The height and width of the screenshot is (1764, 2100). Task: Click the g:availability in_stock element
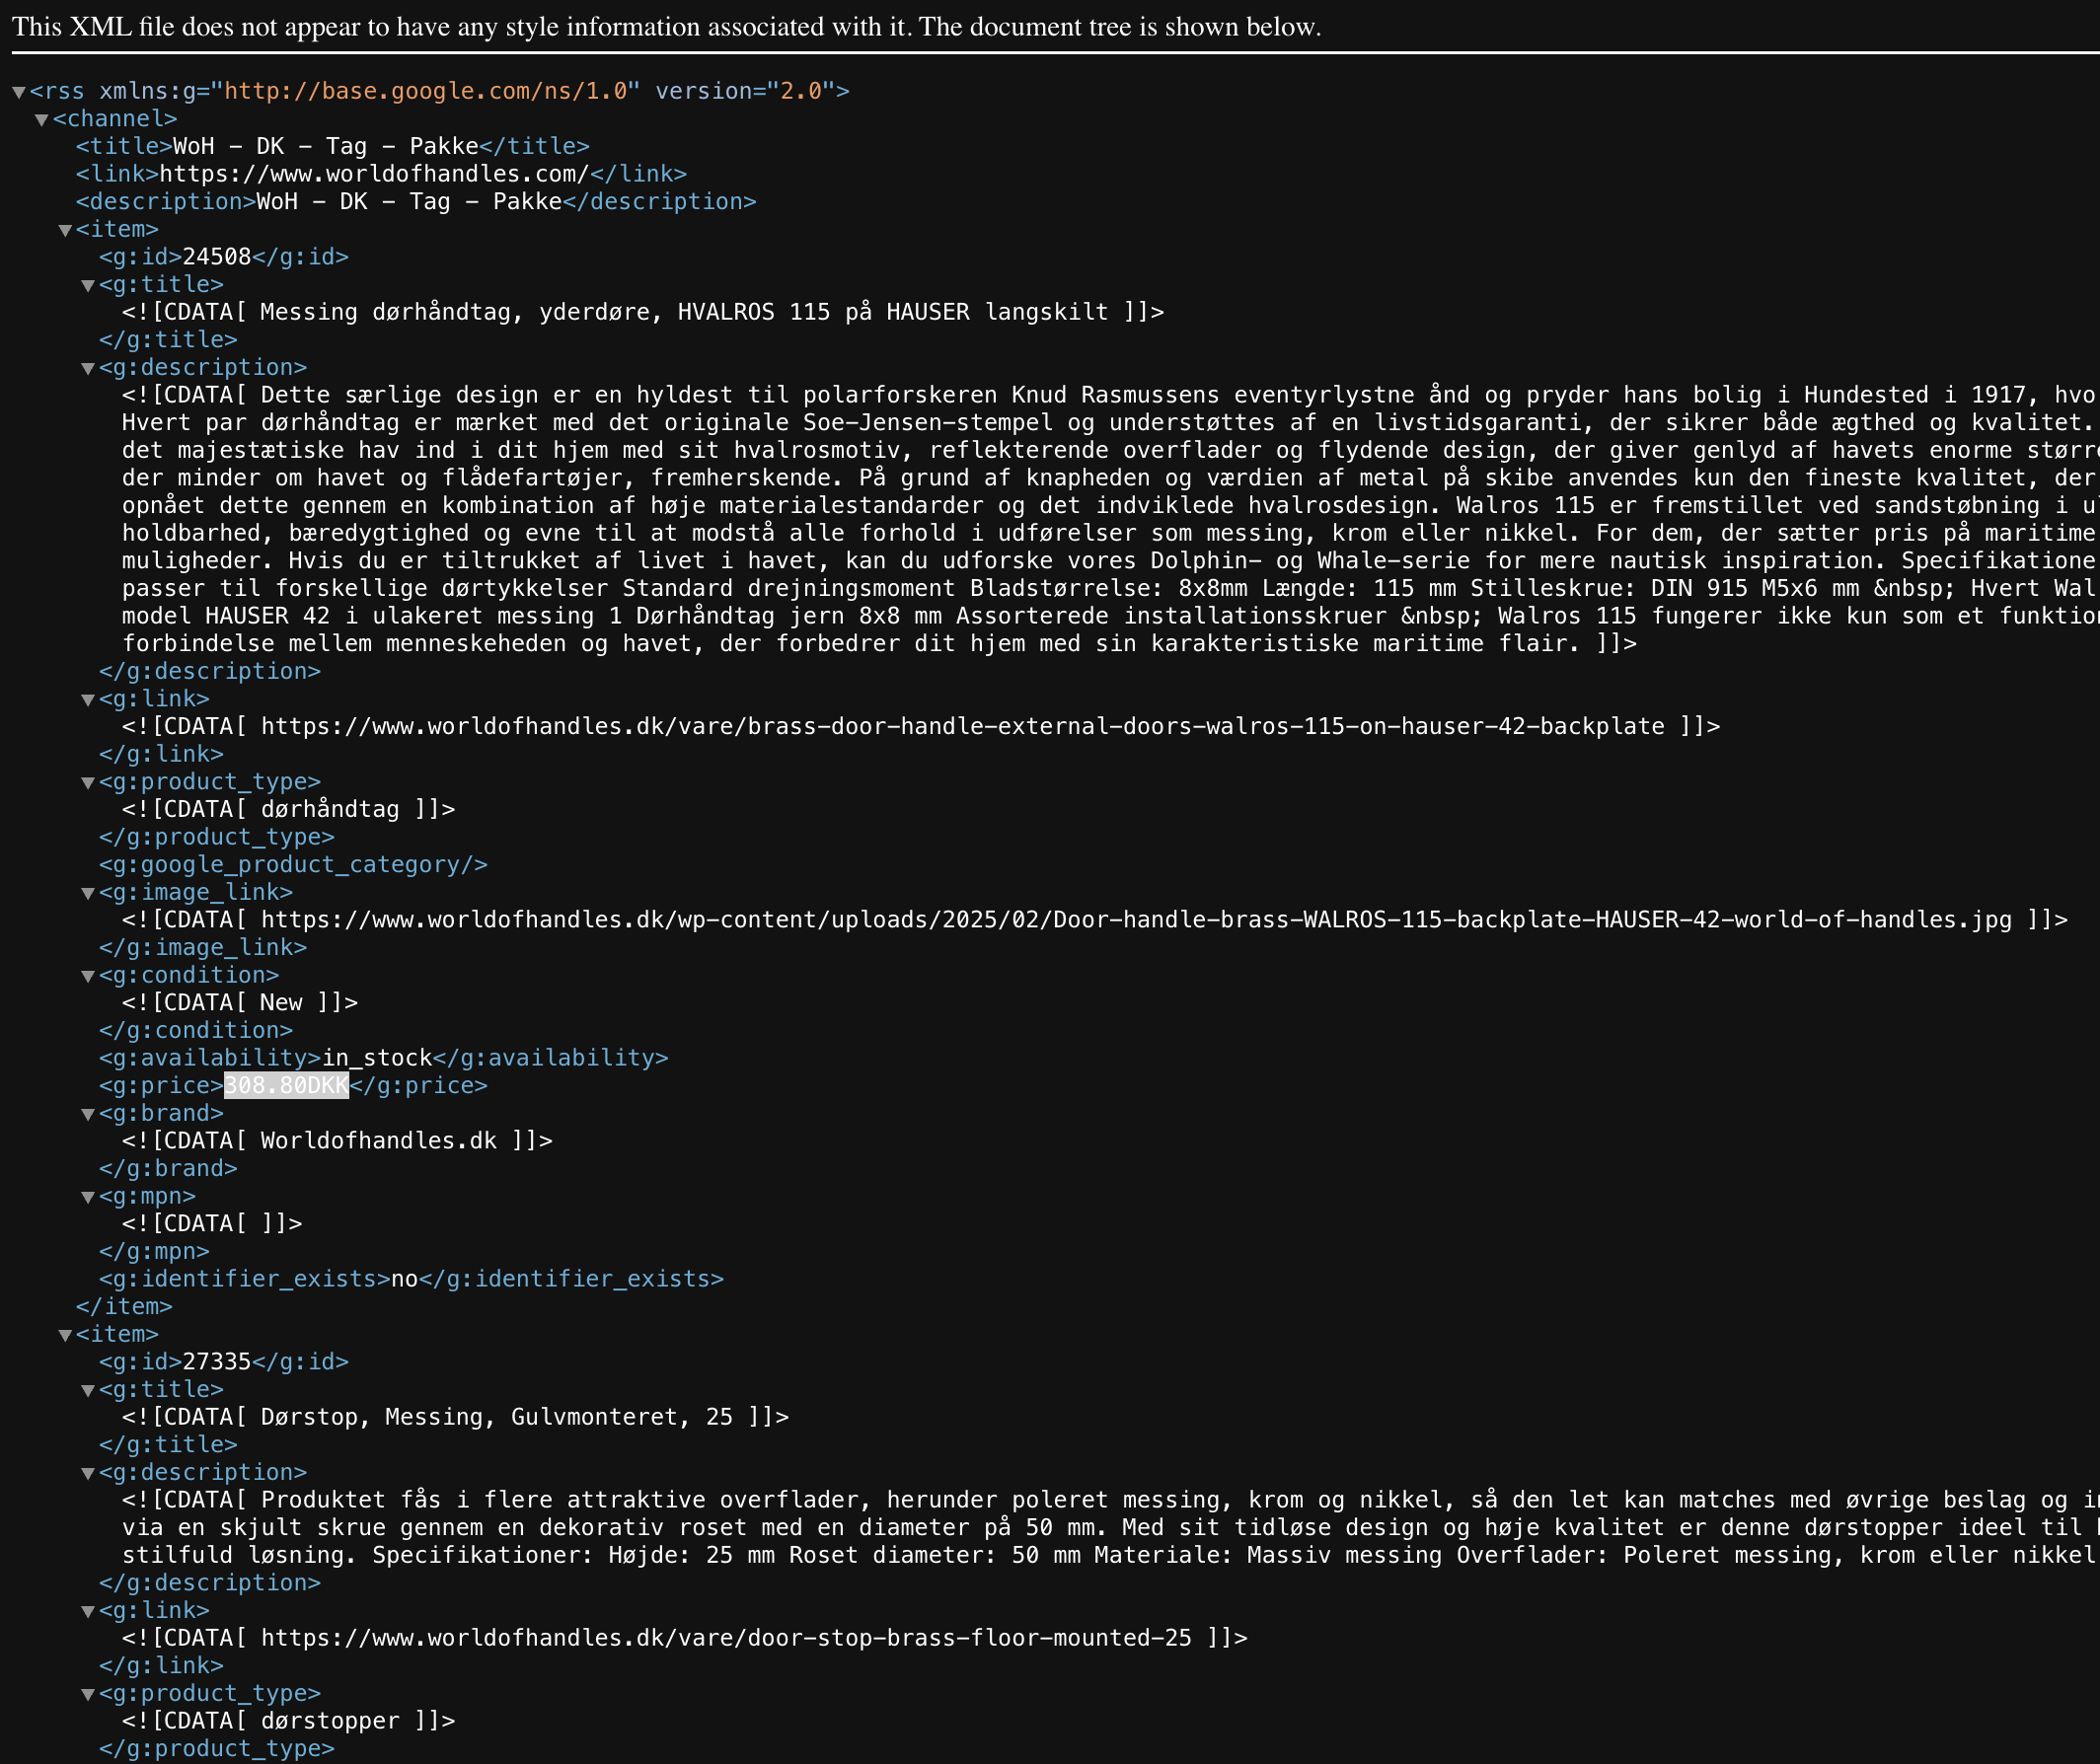[x=384, y=1058]
